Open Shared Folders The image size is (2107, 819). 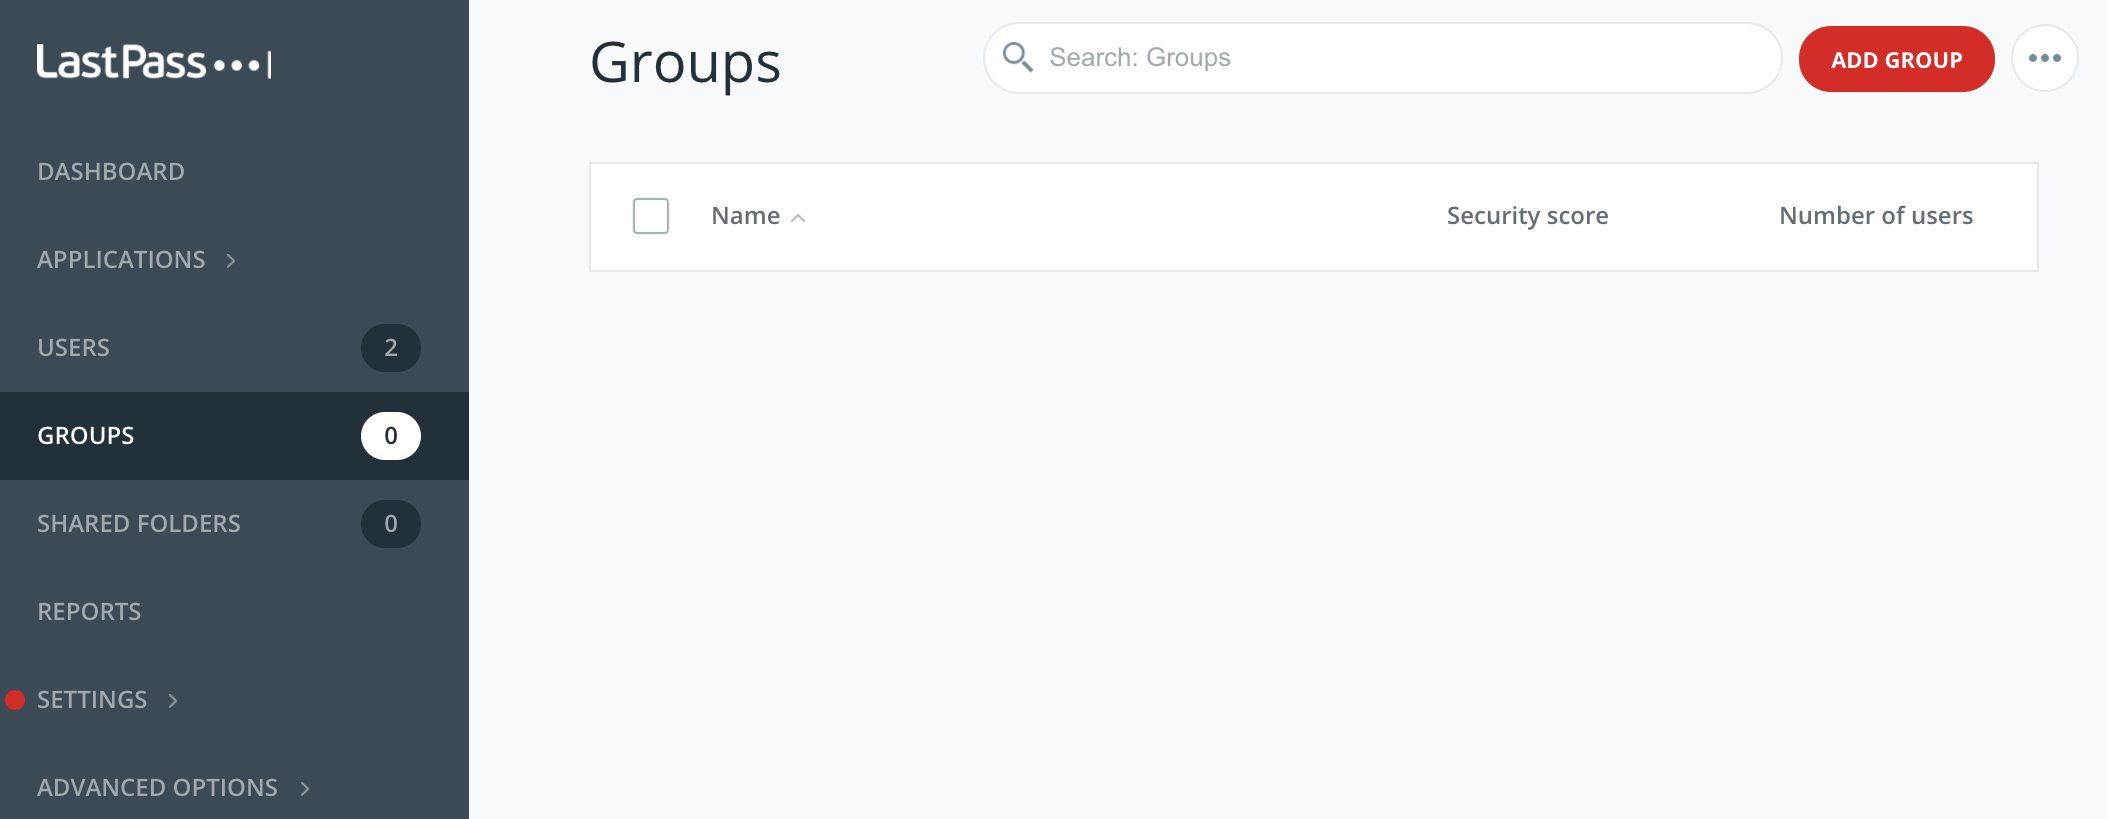click(x=139, y=524)
